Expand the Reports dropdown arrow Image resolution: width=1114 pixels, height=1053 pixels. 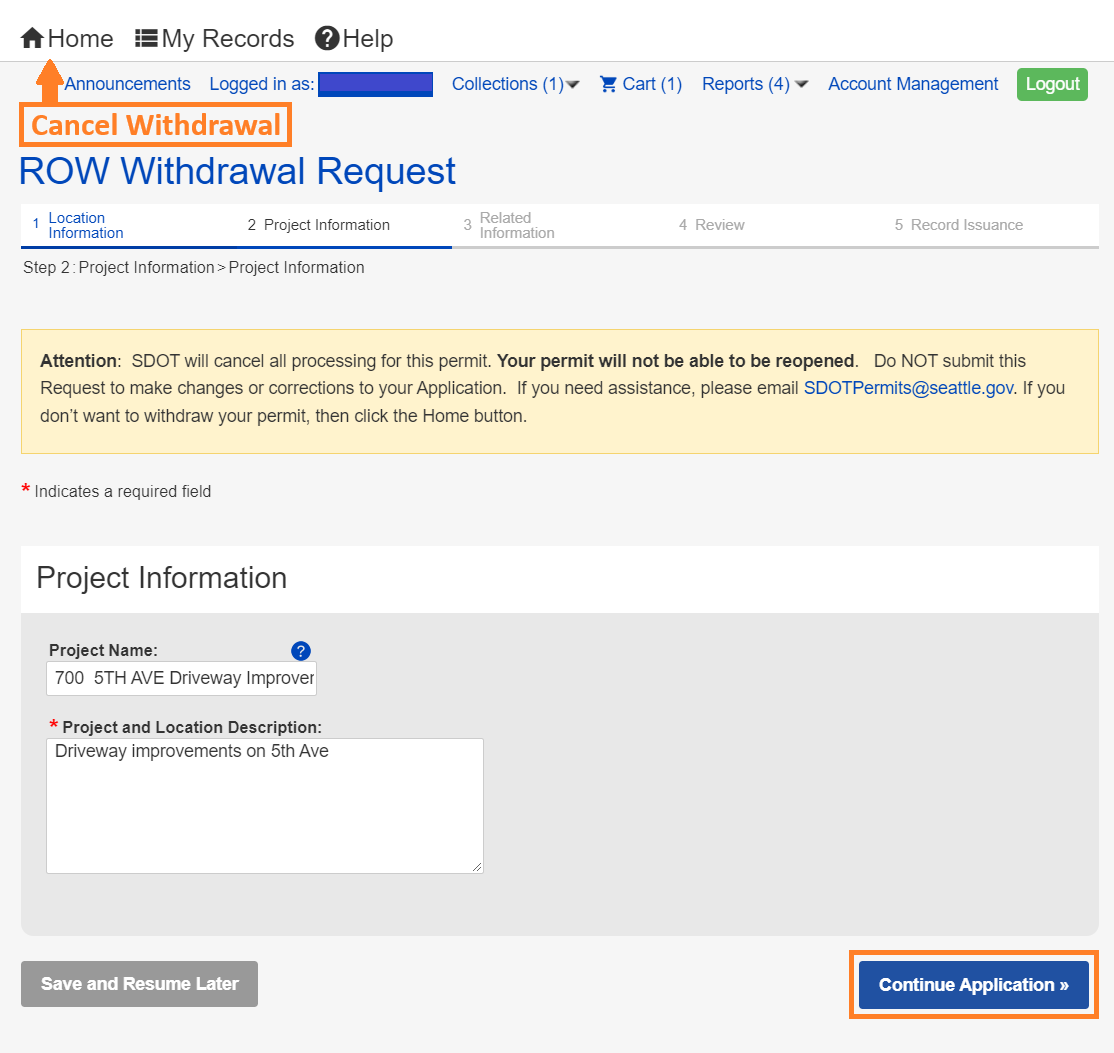coord(801,85)
